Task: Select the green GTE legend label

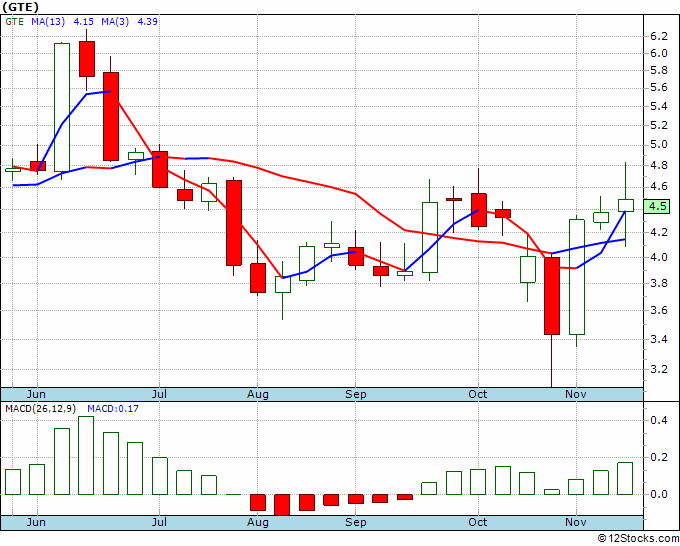Action: tap(14, 21)
